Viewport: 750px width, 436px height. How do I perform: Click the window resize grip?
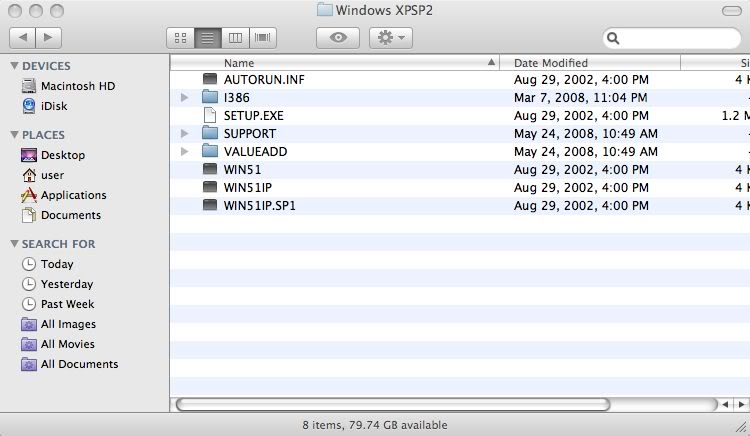pos(742,426)
